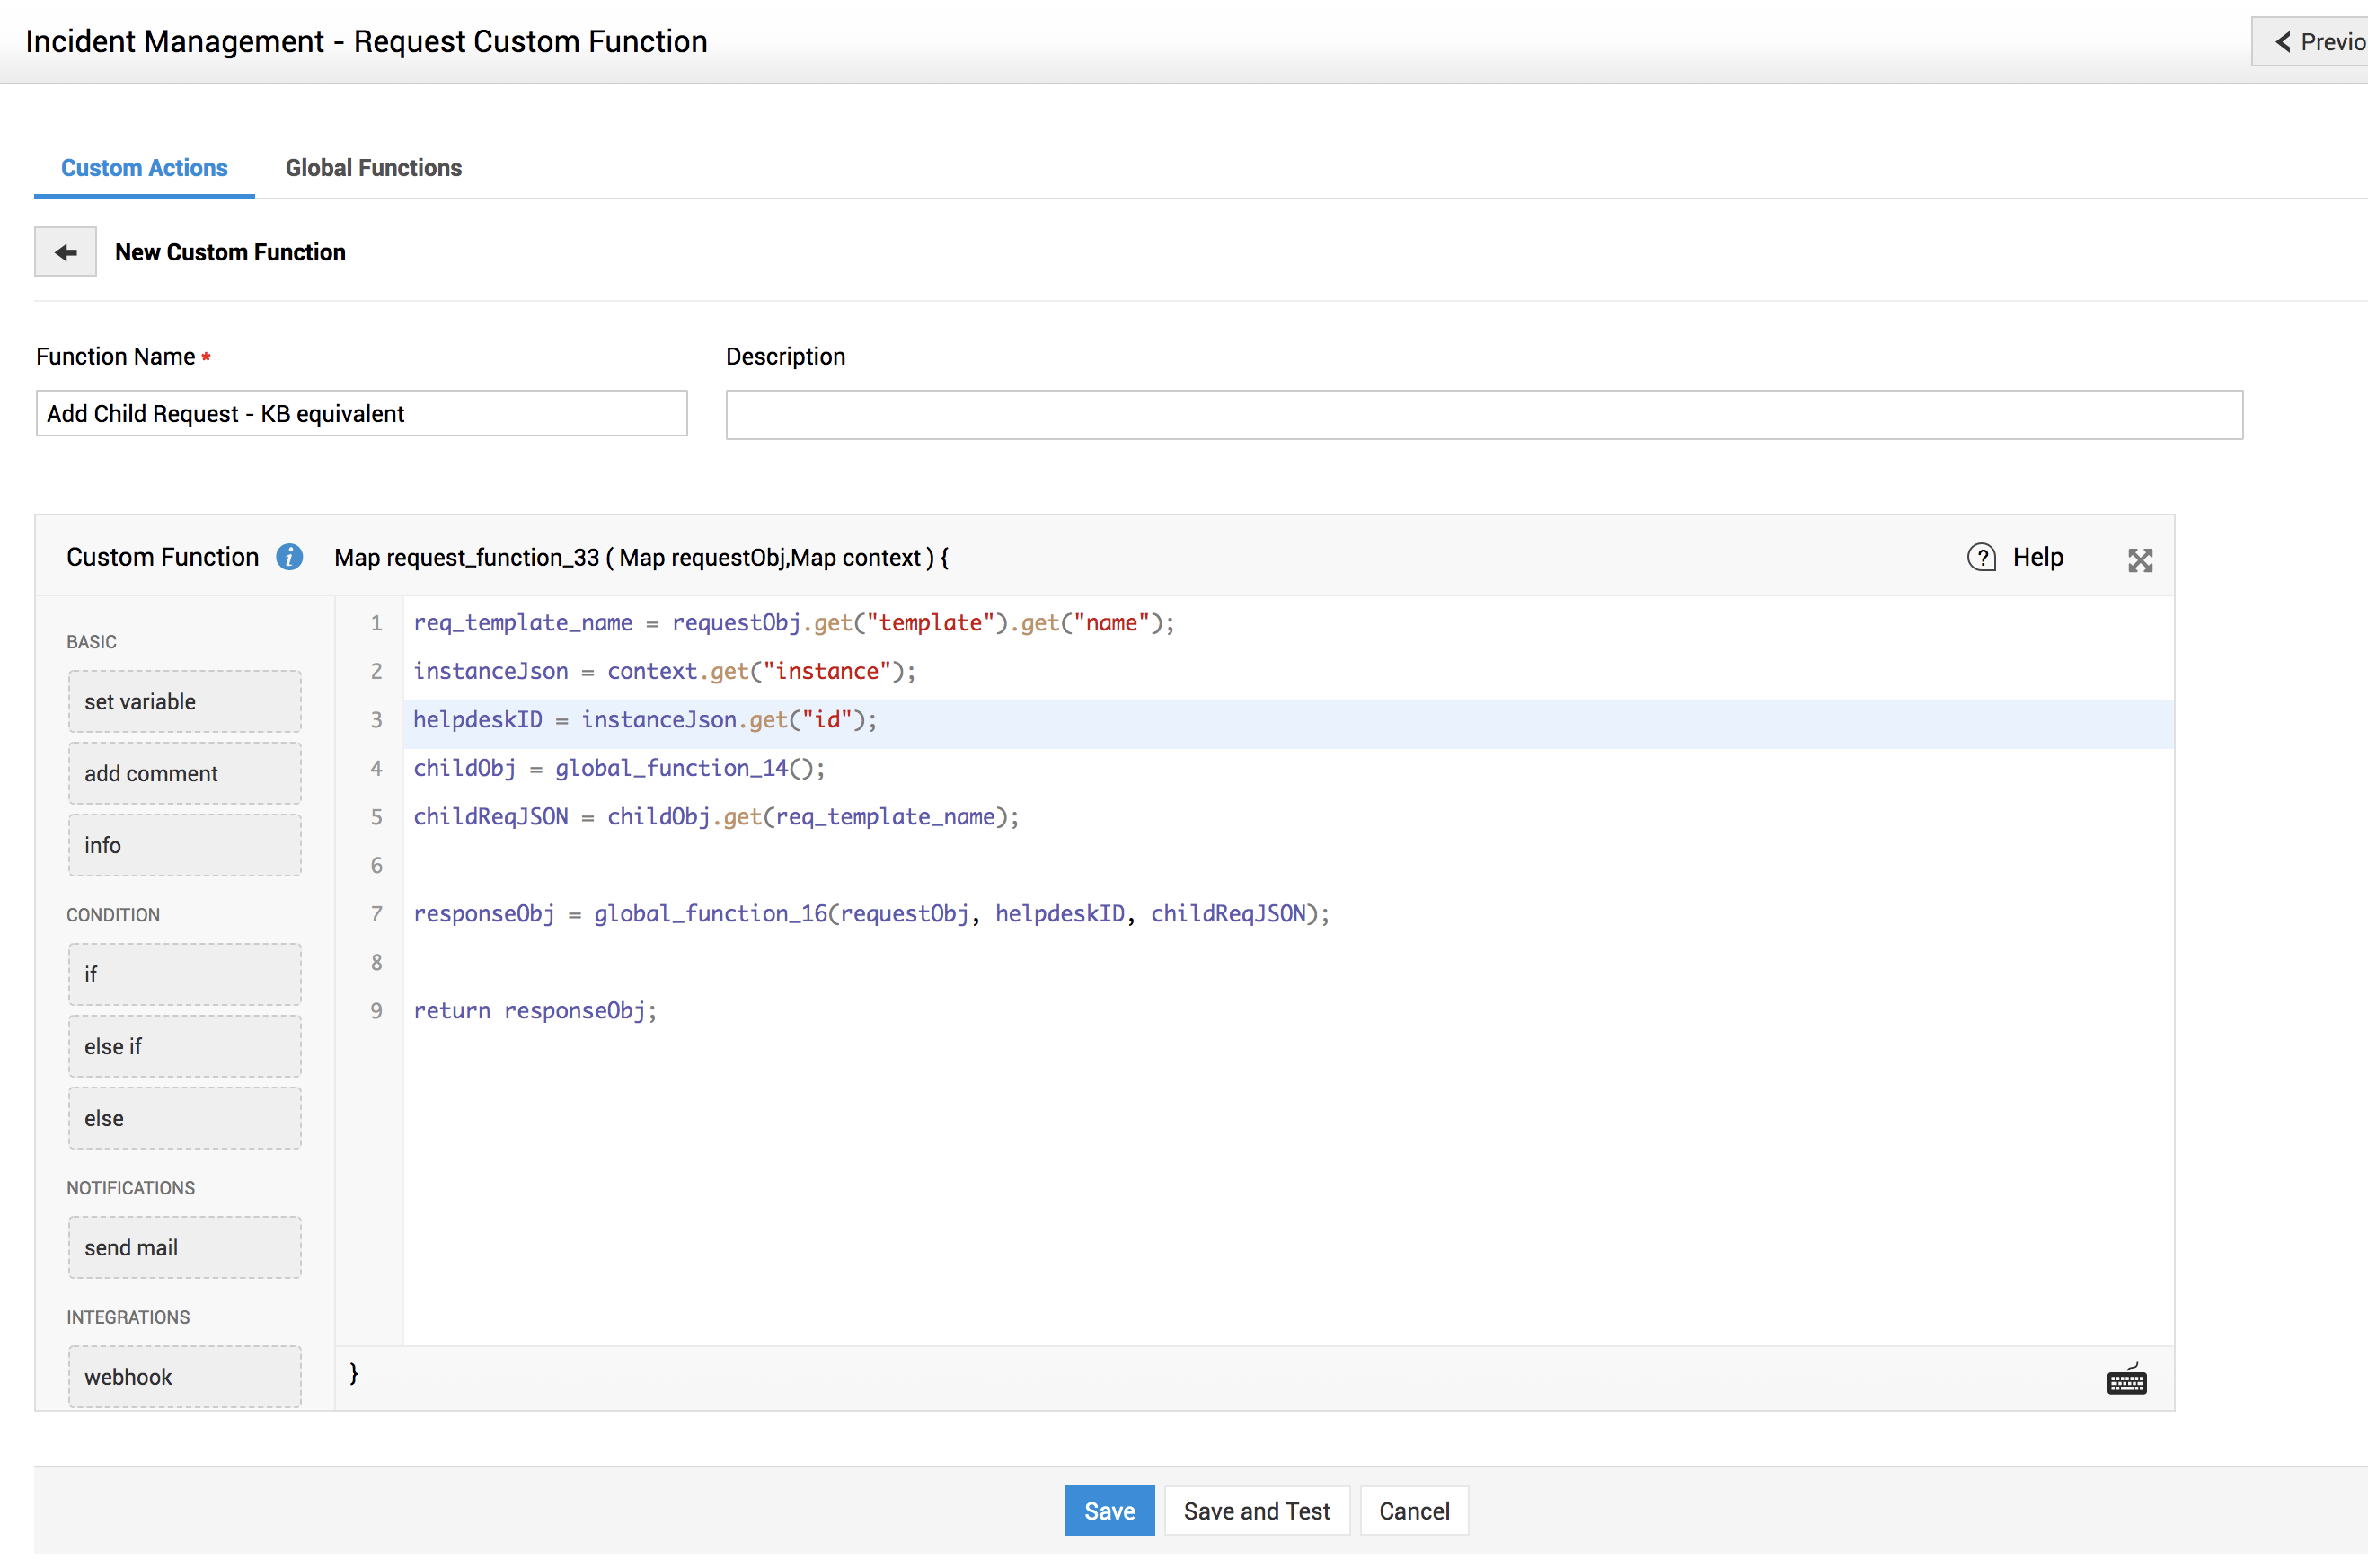
Task: Insert an else condition block
Action: pos(184,1117)
